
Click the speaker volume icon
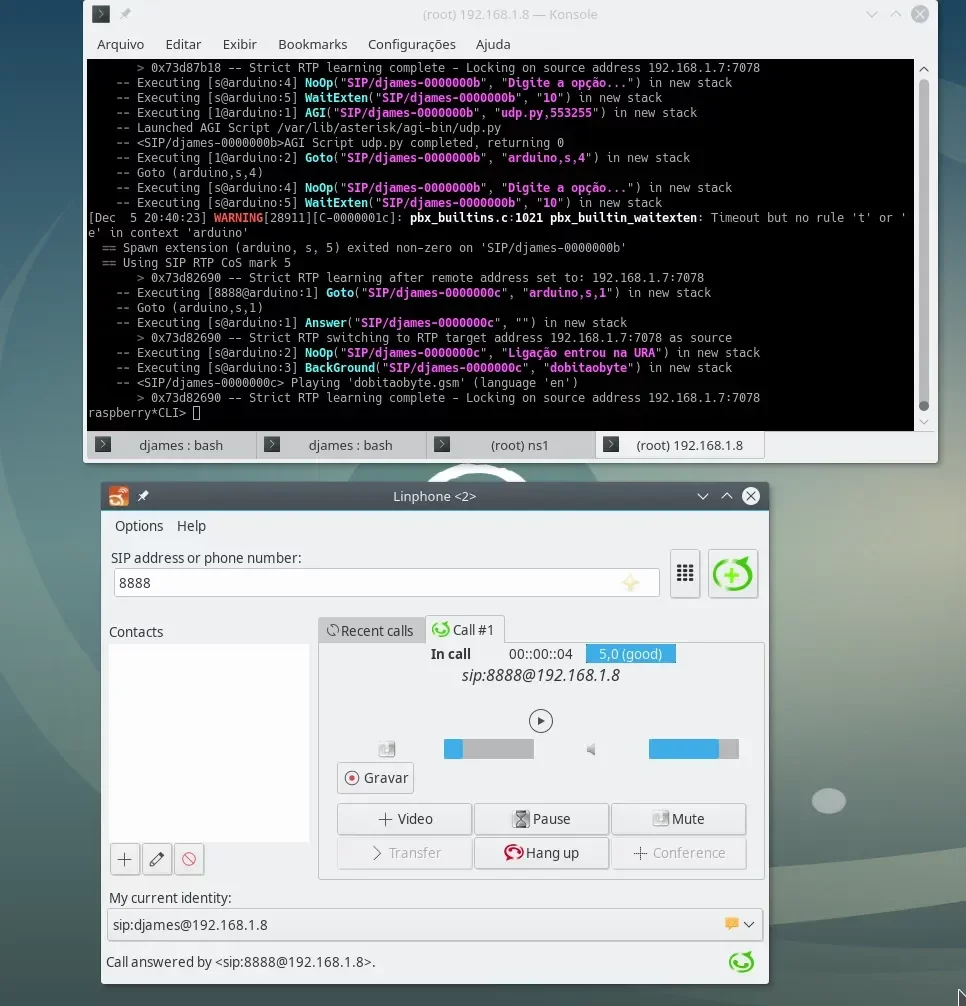[591, 749]
